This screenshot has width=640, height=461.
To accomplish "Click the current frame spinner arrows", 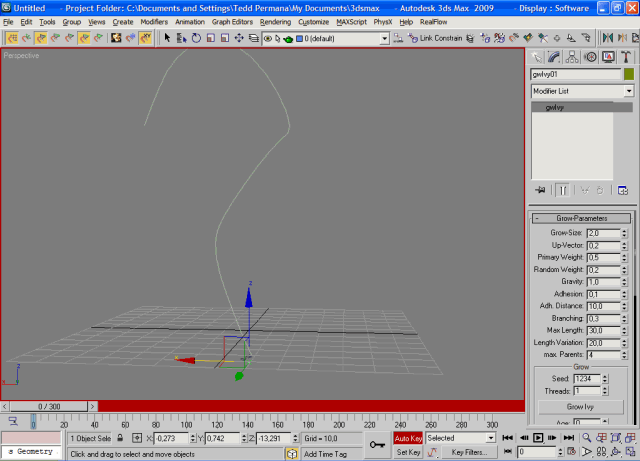I will (560, 452).
